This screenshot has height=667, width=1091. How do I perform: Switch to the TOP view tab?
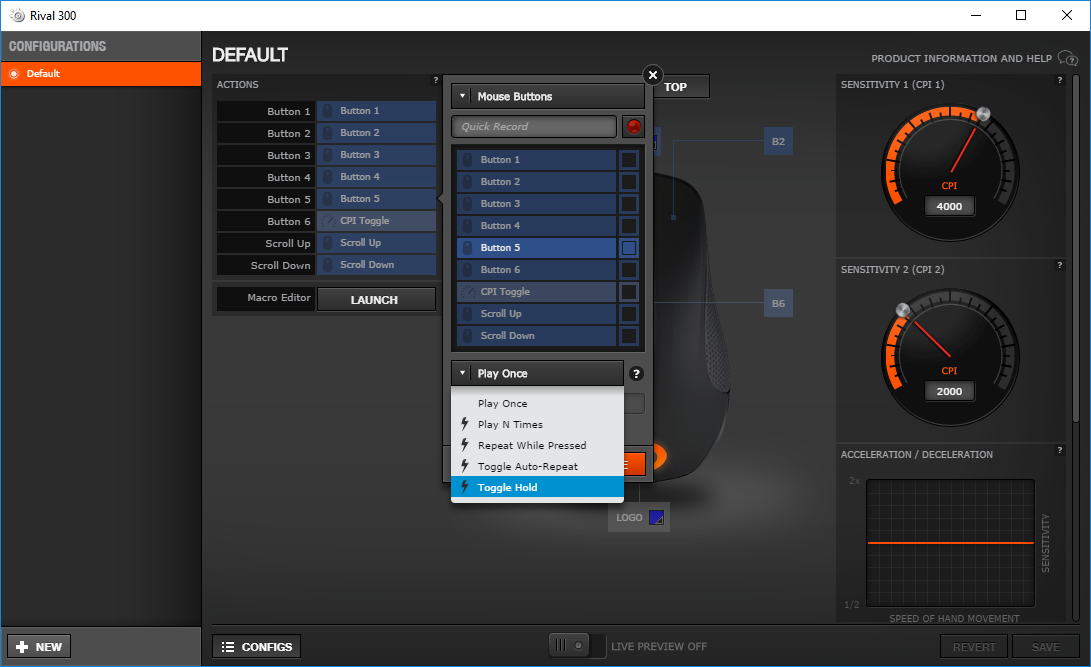click(682, 87)
